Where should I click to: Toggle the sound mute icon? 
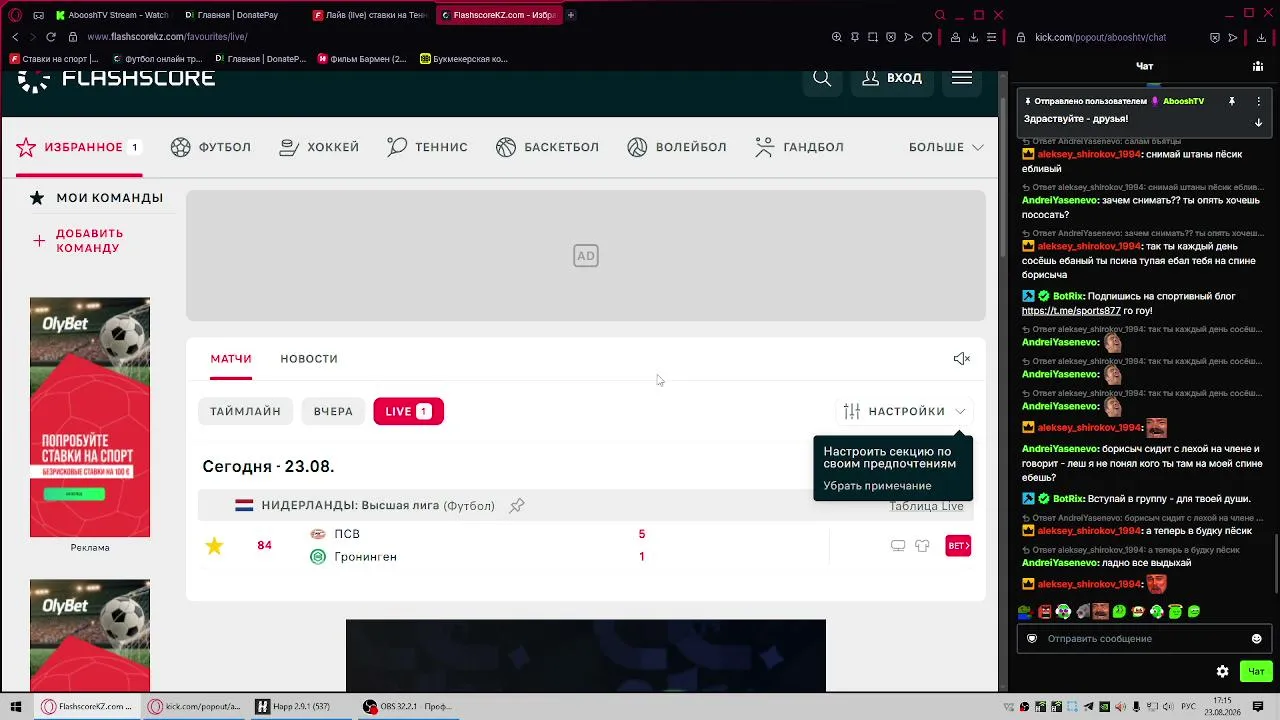(x=962, y=359)
